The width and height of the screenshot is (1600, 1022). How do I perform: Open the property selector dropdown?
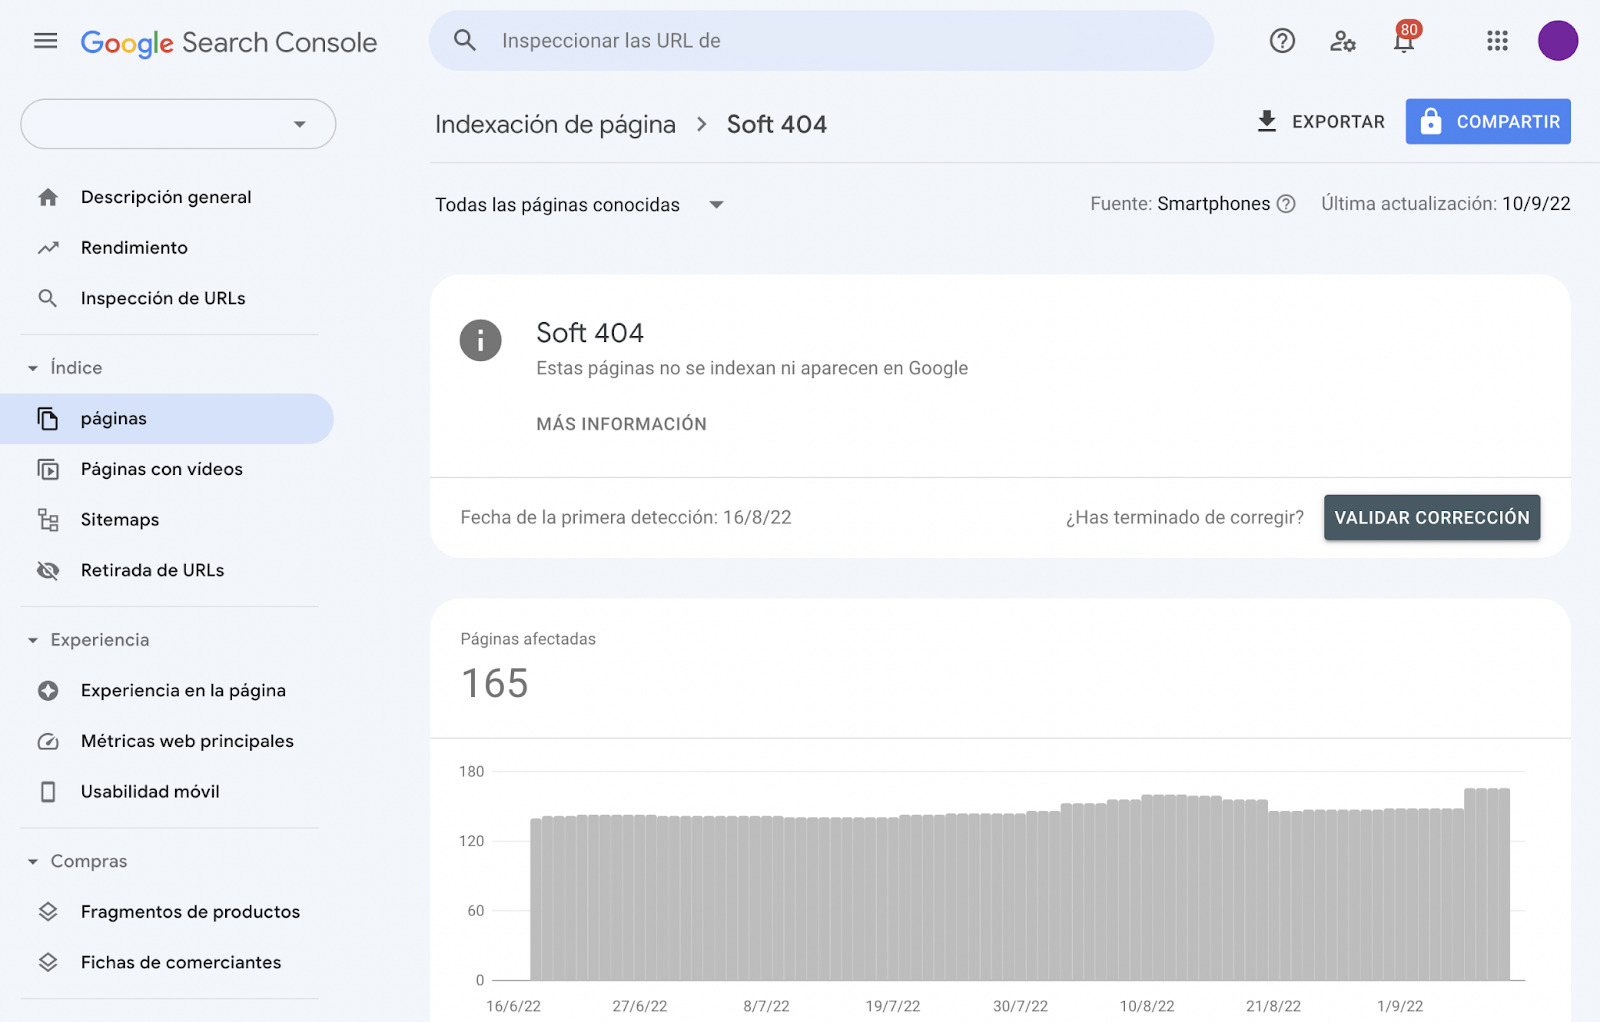178,124
